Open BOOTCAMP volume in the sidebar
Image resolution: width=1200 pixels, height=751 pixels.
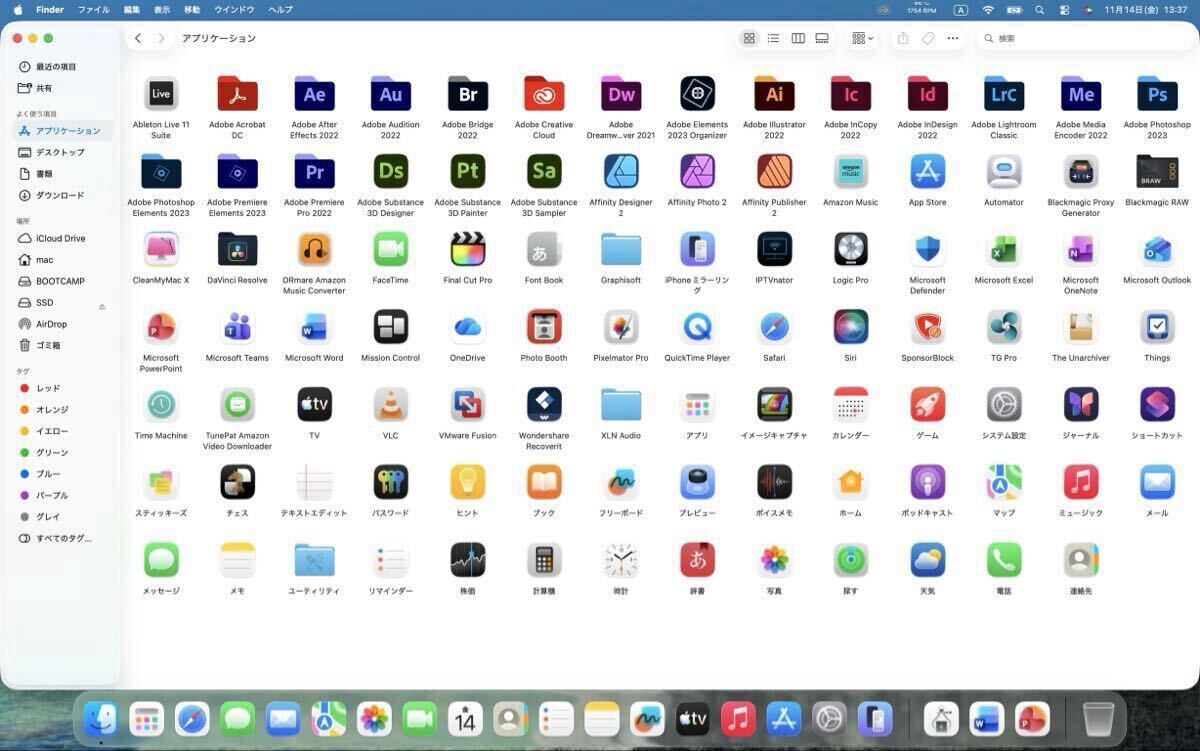(x=63, y=281)
